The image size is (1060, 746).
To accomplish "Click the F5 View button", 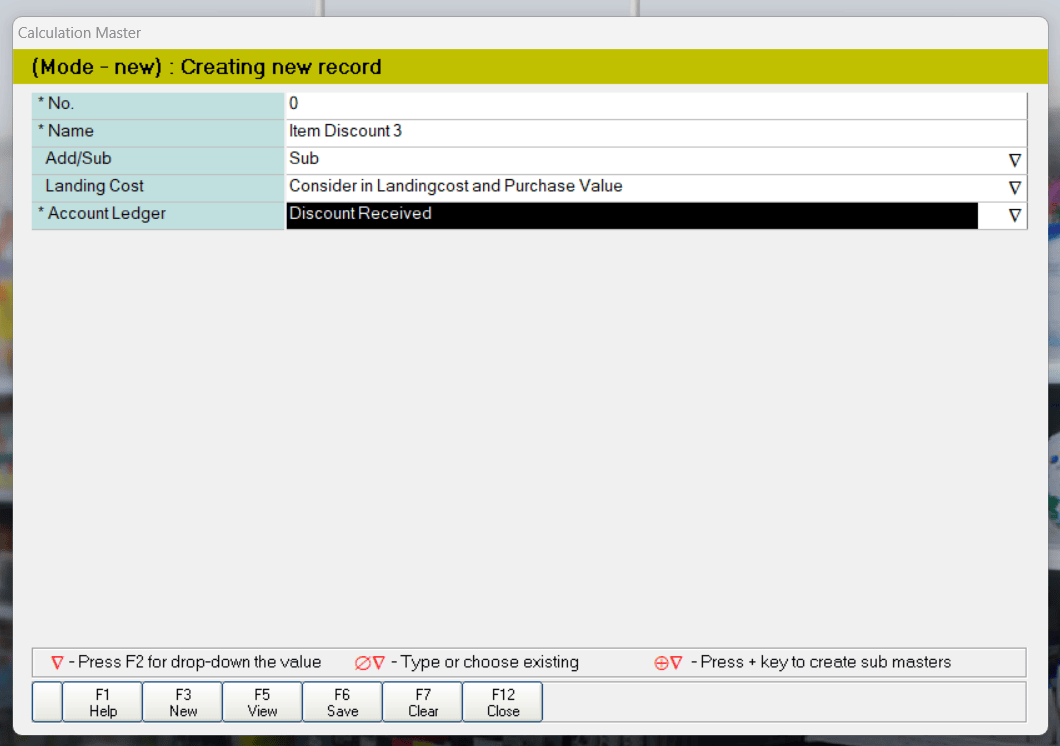I will point(262,702).
